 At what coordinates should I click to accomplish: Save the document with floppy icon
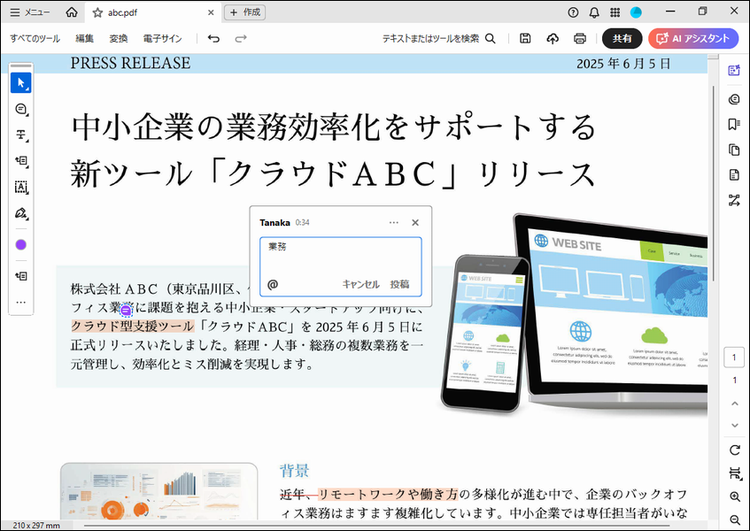pyautogui.click(x=525, y=39)
